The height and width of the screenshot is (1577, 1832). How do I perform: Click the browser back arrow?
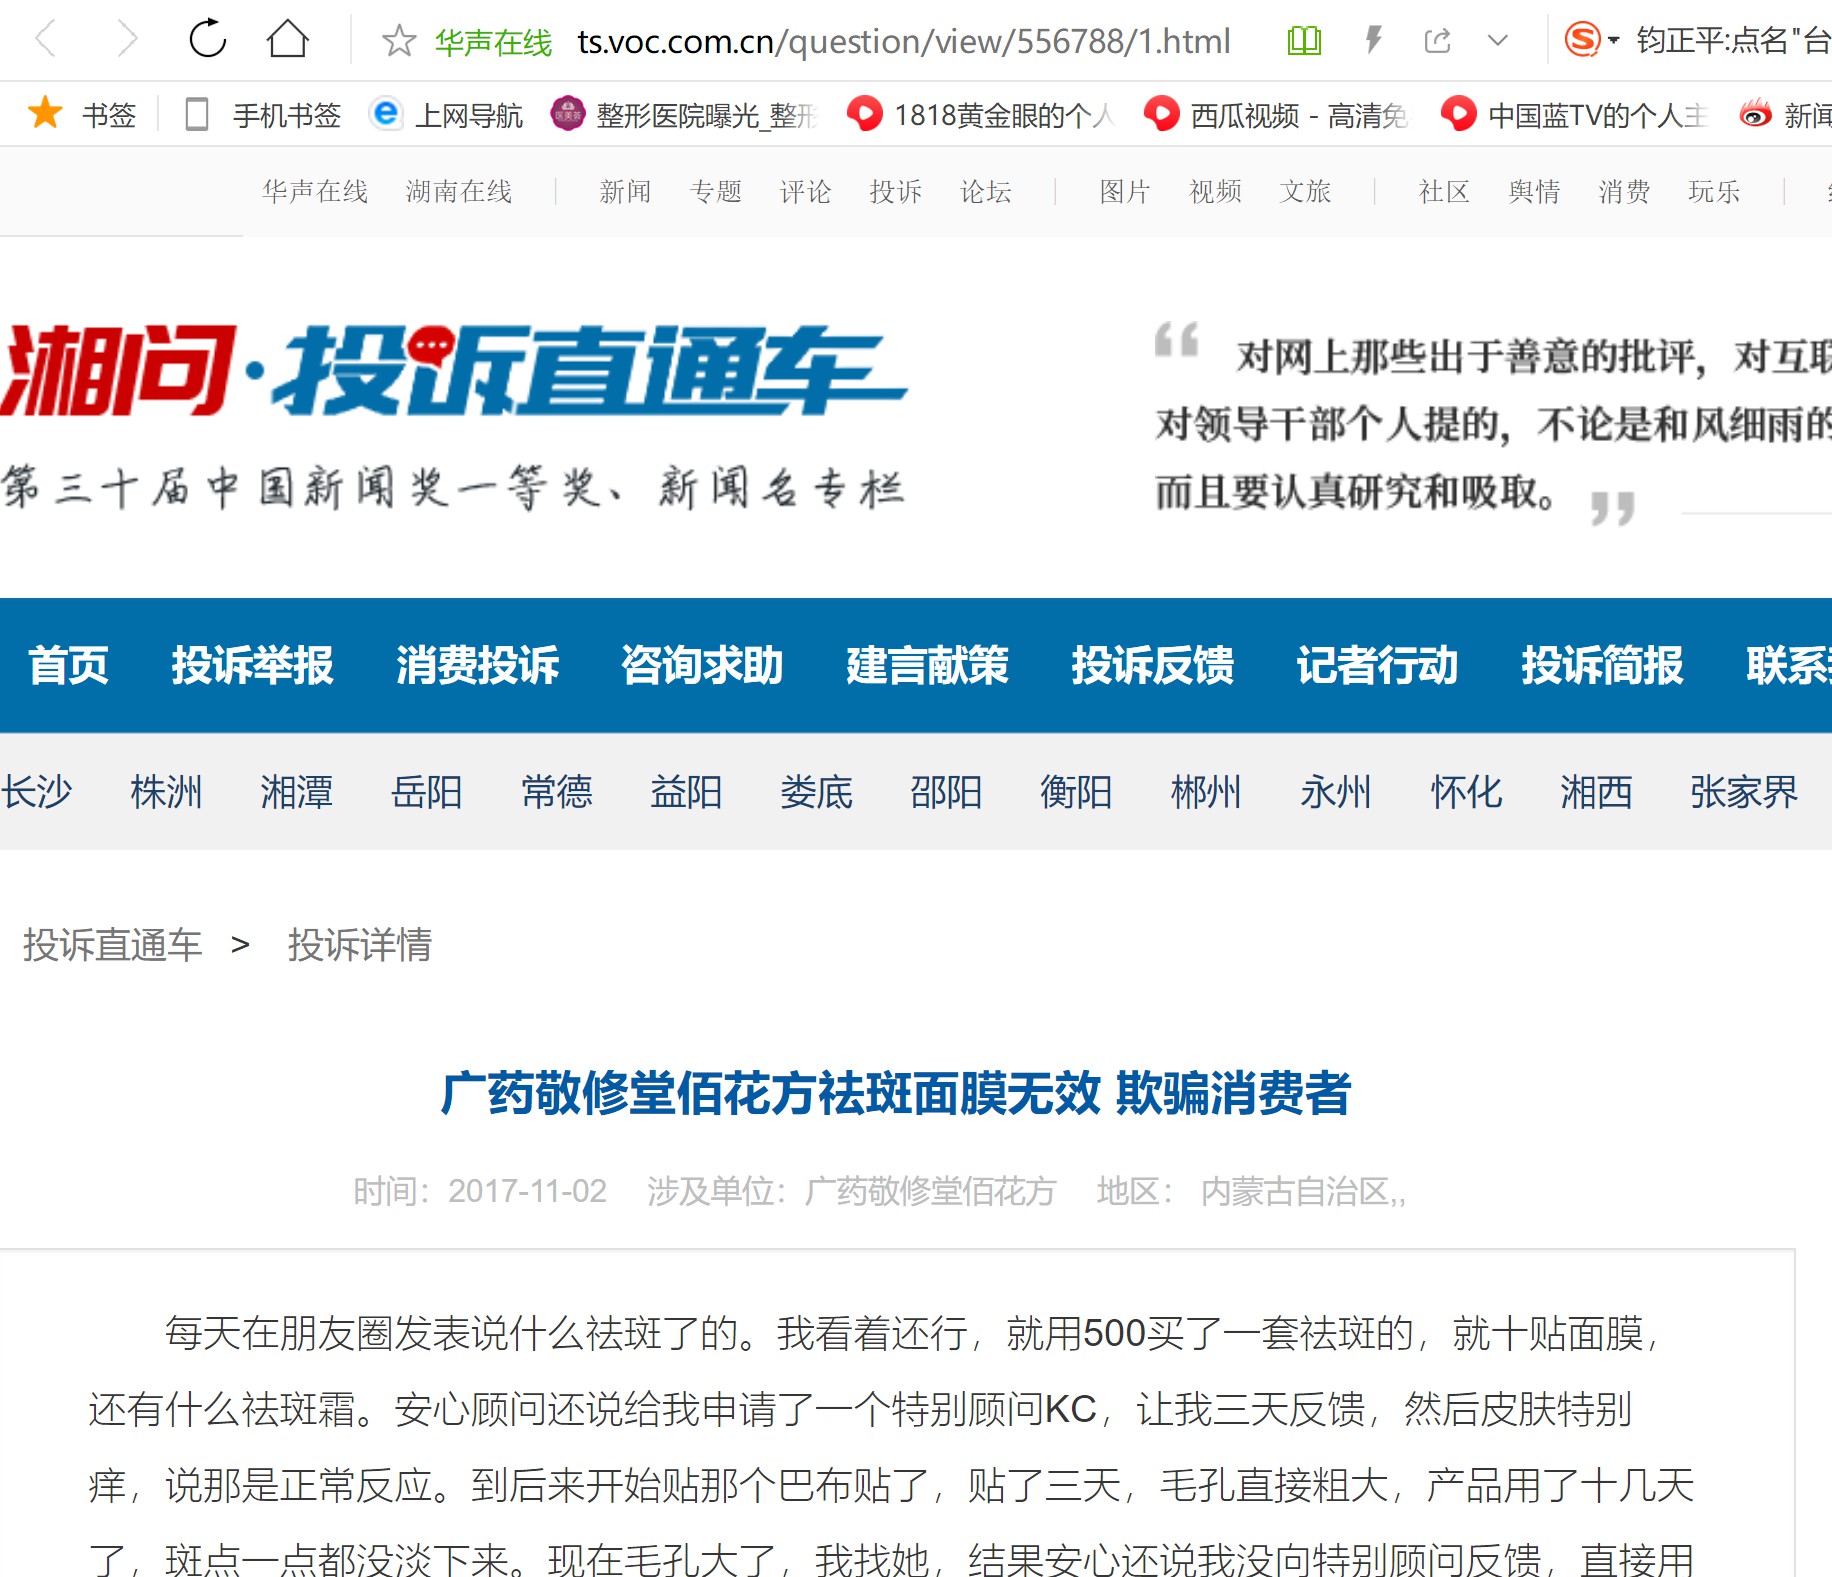point(46,40)
